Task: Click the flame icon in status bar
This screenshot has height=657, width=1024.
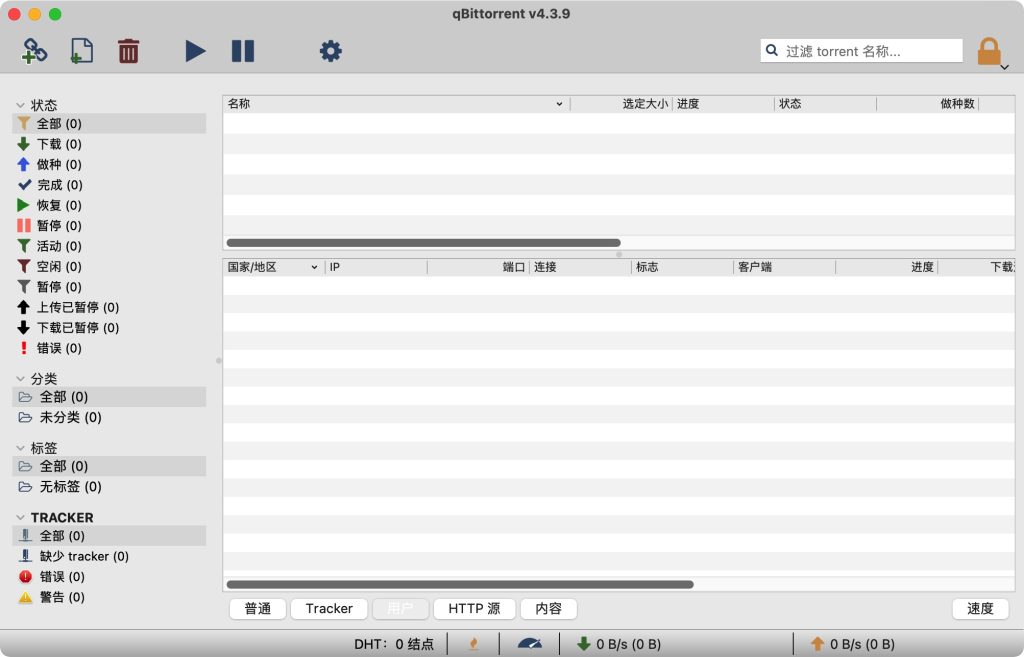Action: tap(473, 644)
